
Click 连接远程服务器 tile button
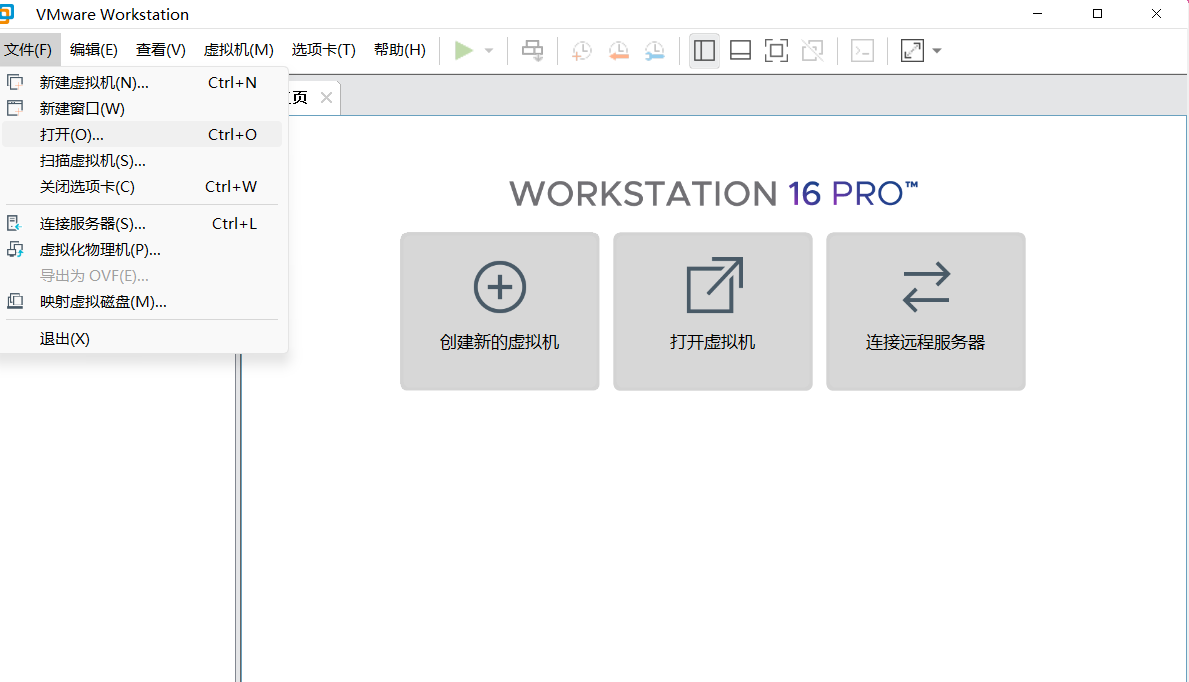coord(926,311)
